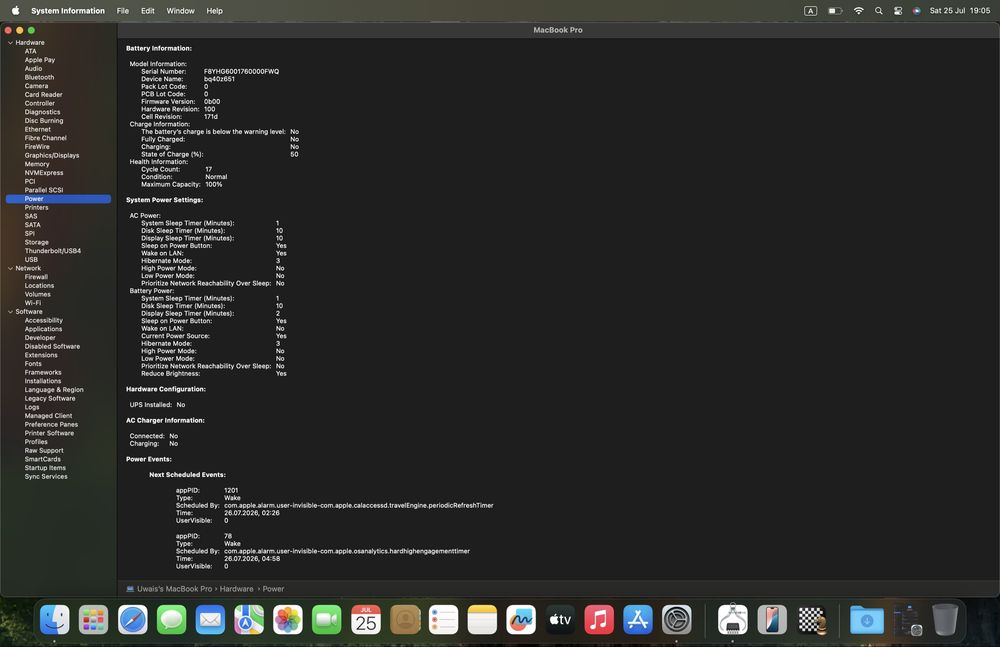
Task: Select Firewall under Network
Action: click(x=36, y=277)
